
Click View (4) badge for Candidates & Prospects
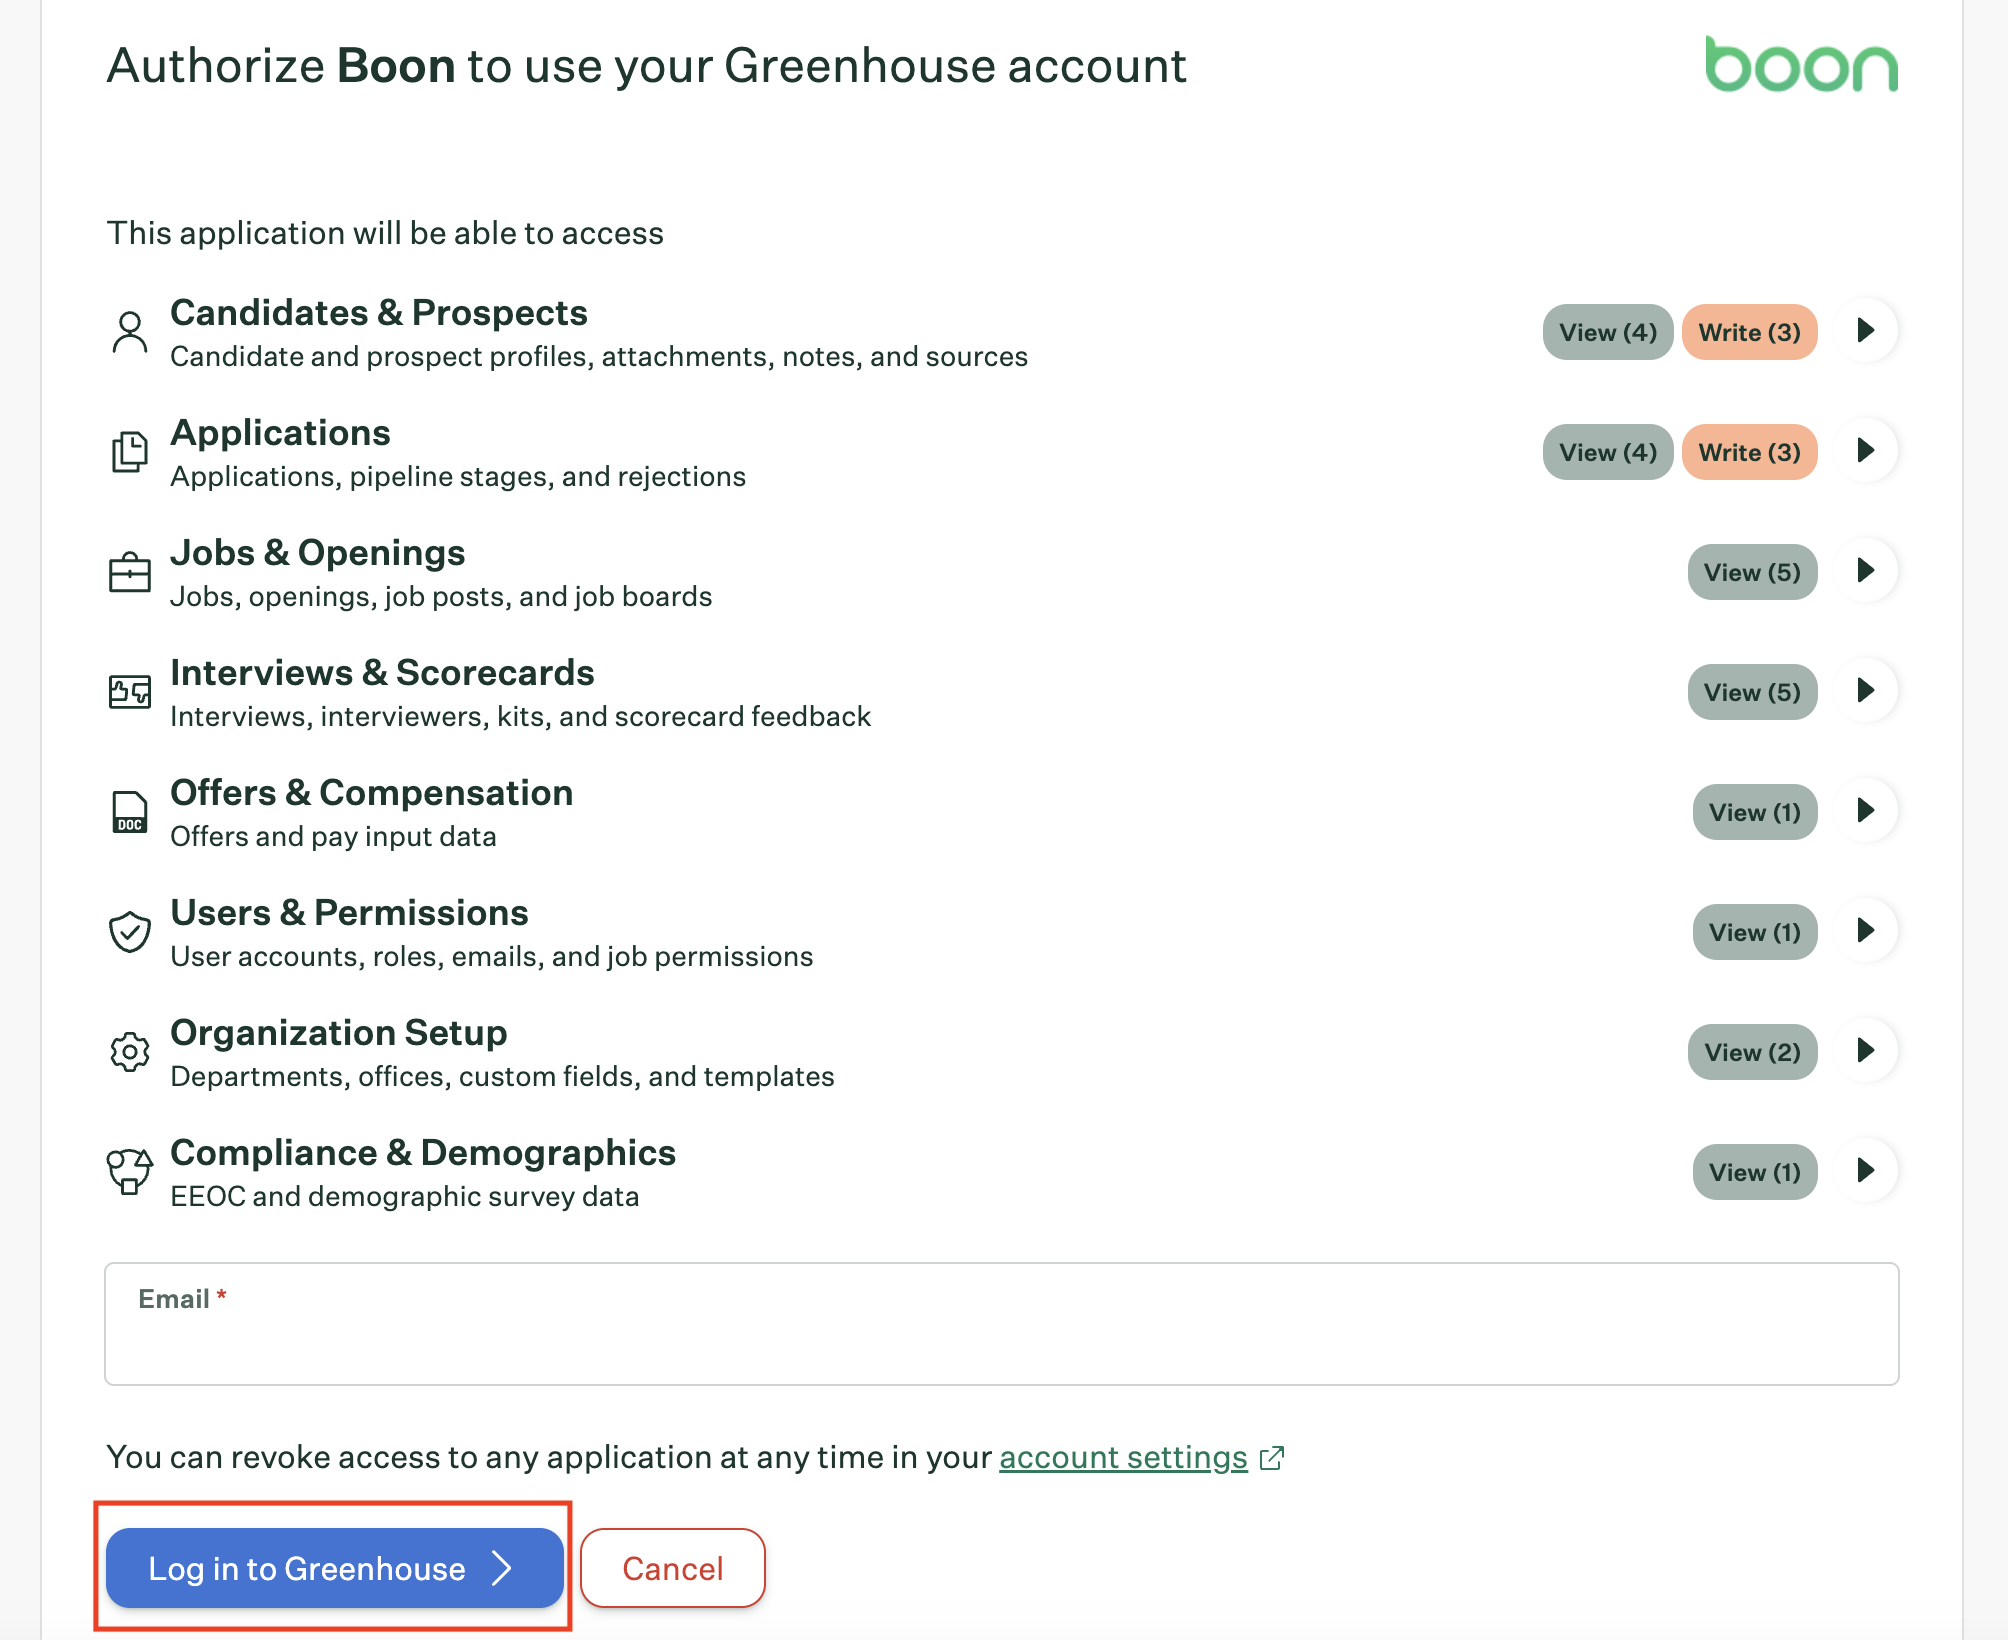coord(1608,332)
